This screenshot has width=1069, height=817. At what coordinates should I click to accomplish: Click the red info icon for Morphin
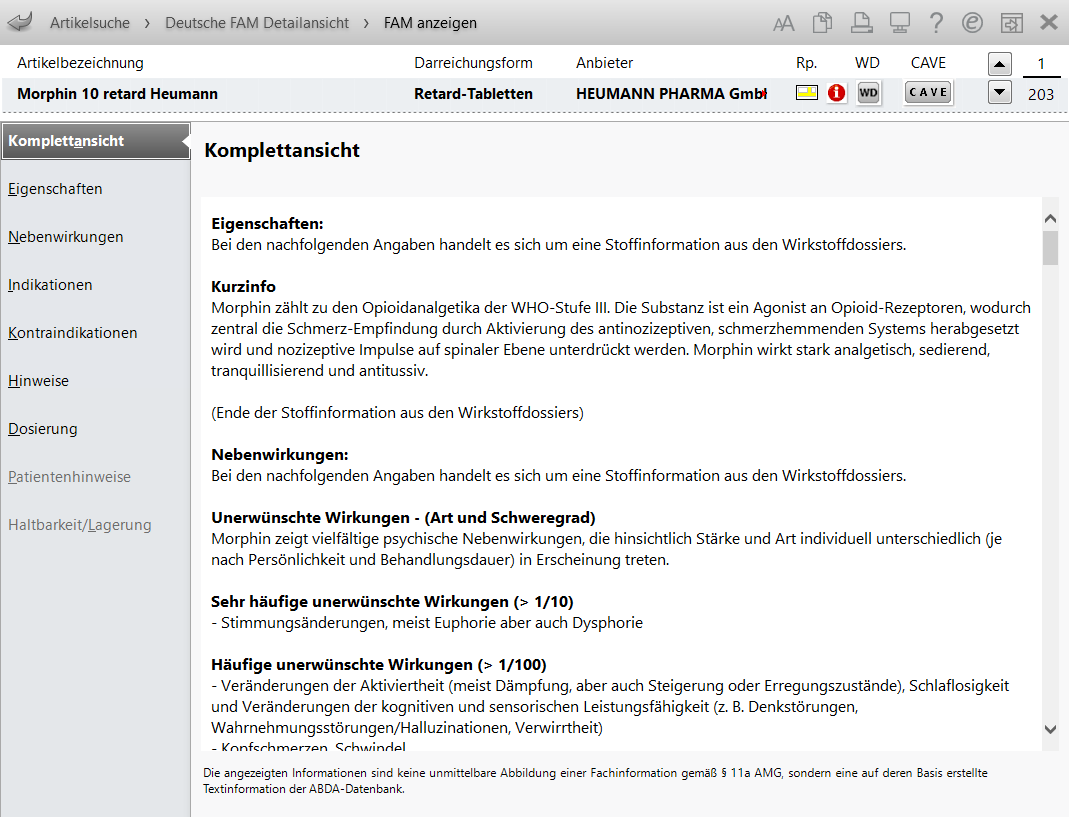tap(837, 92)
